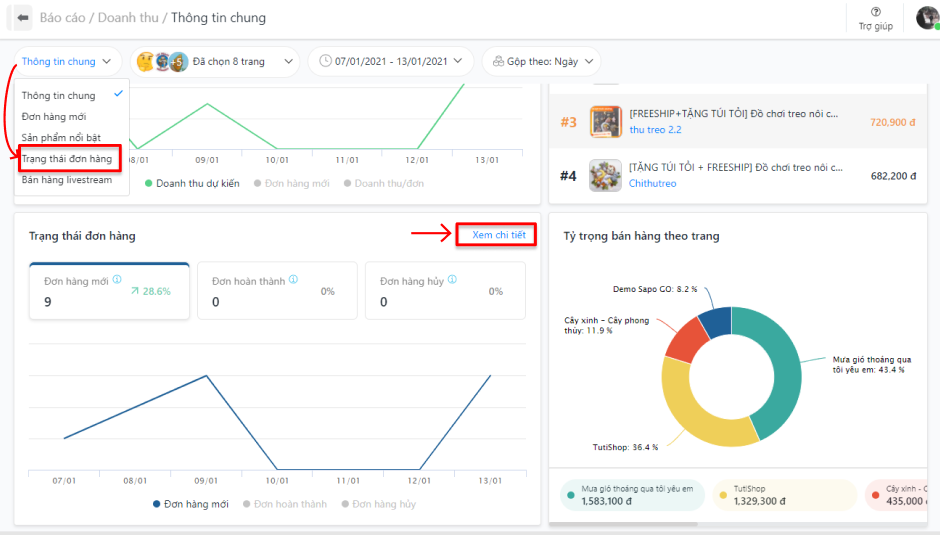Open the thu treo 2.2 page link
940x535 pixels.
coord(655,130)
